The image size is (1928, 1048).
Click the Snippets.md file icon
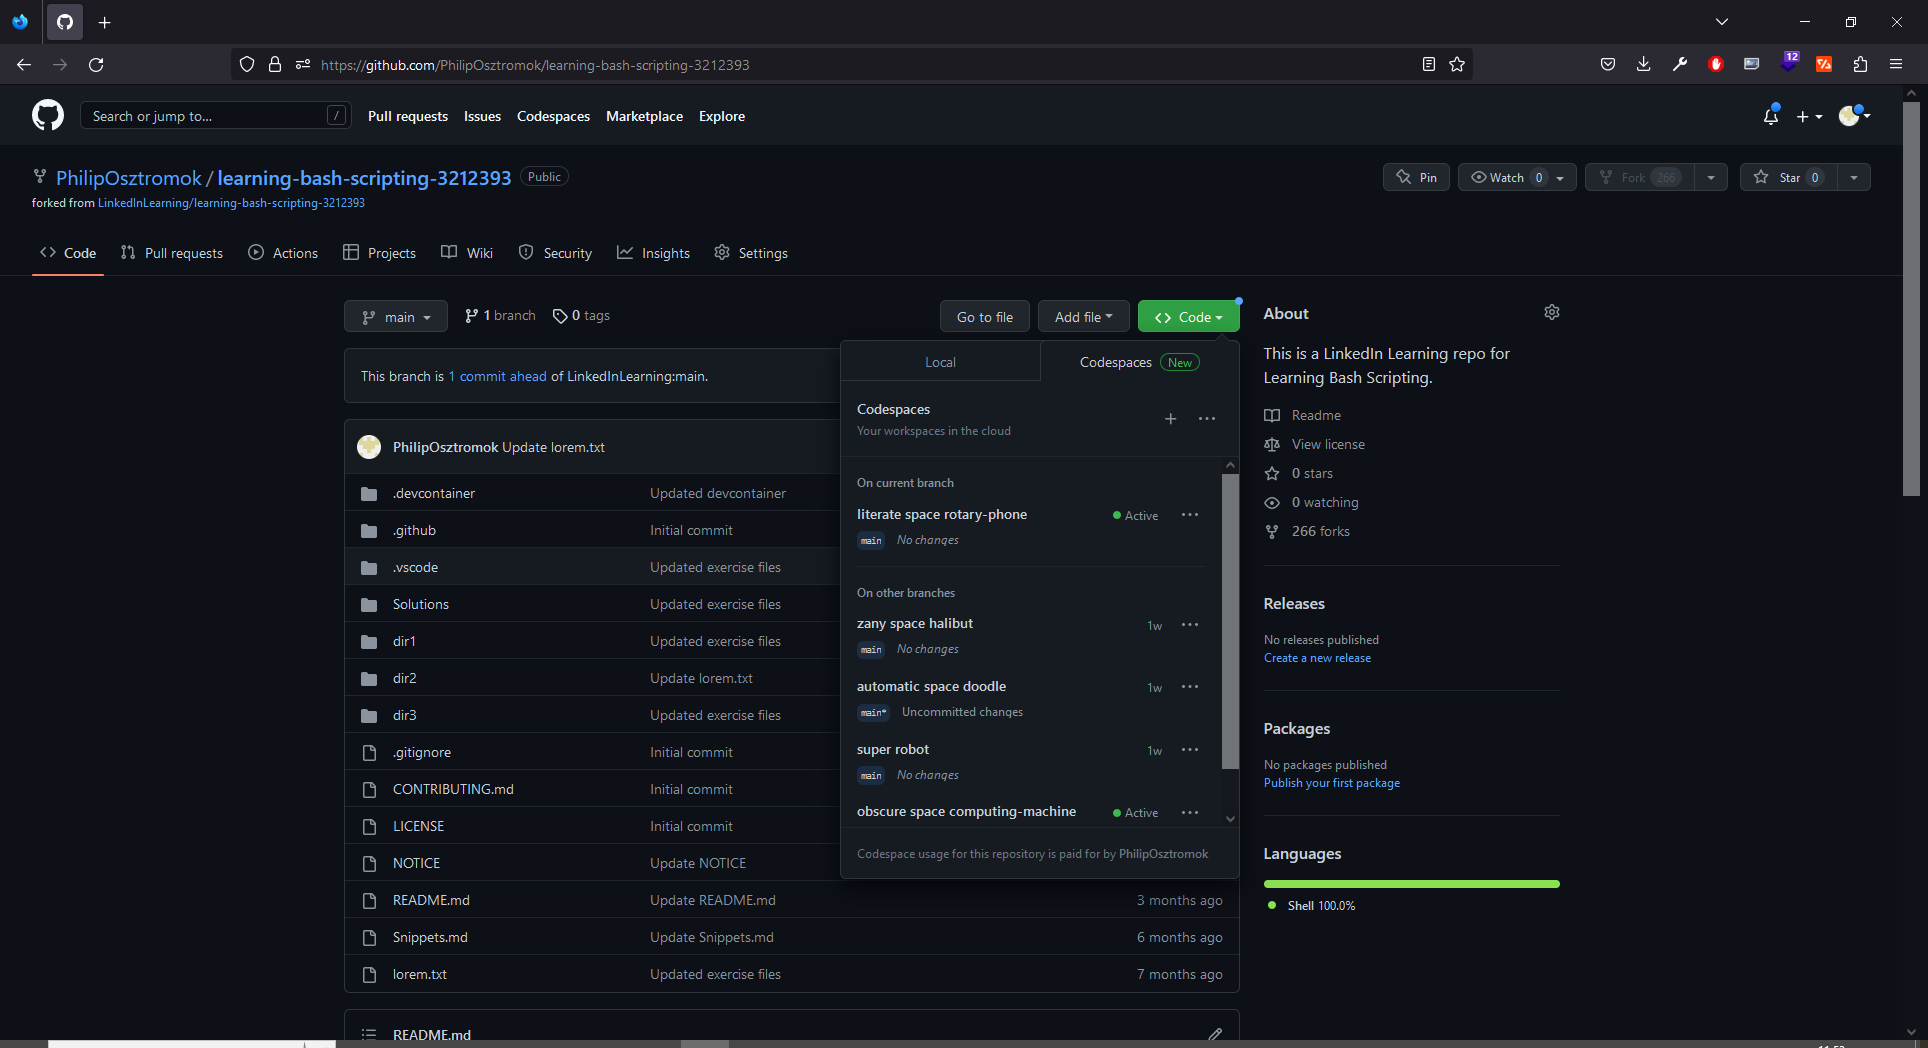(369, 937)
